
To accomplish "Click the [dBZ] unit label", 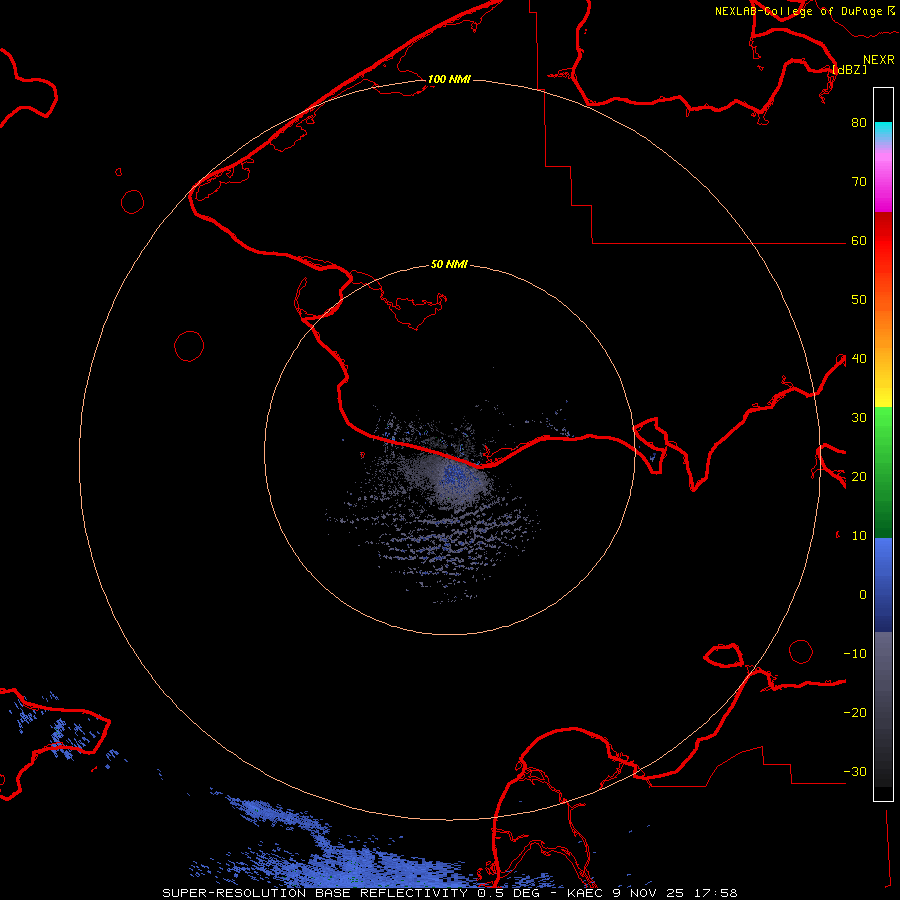I will point(849,69).
